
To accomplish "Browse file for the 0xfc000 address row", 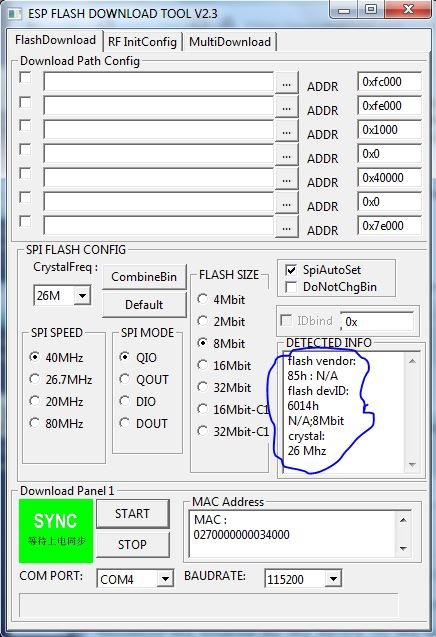I will coord(286,84).
